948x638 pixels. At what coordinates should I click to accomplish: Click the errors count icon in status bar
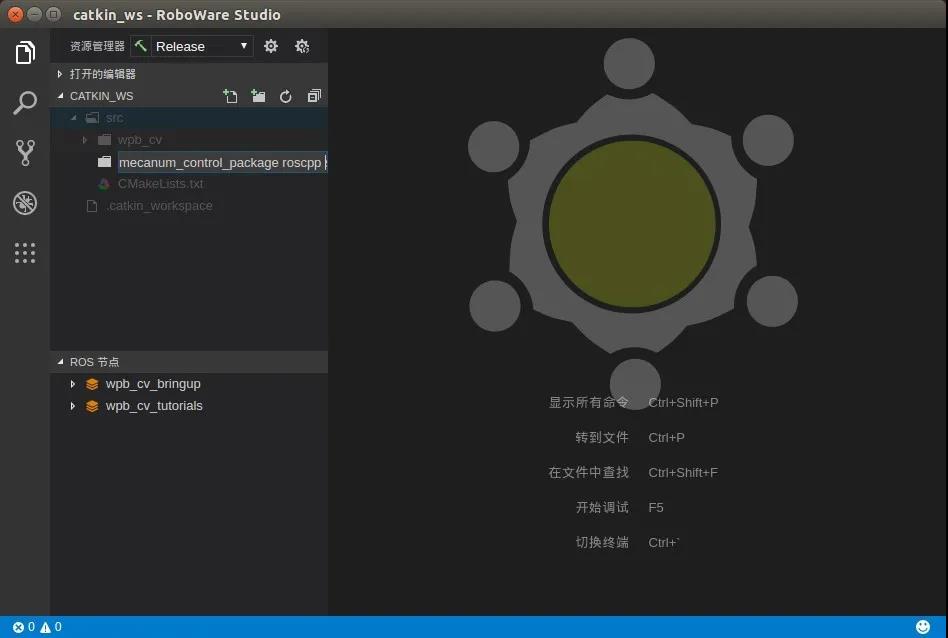click(18, 627)
